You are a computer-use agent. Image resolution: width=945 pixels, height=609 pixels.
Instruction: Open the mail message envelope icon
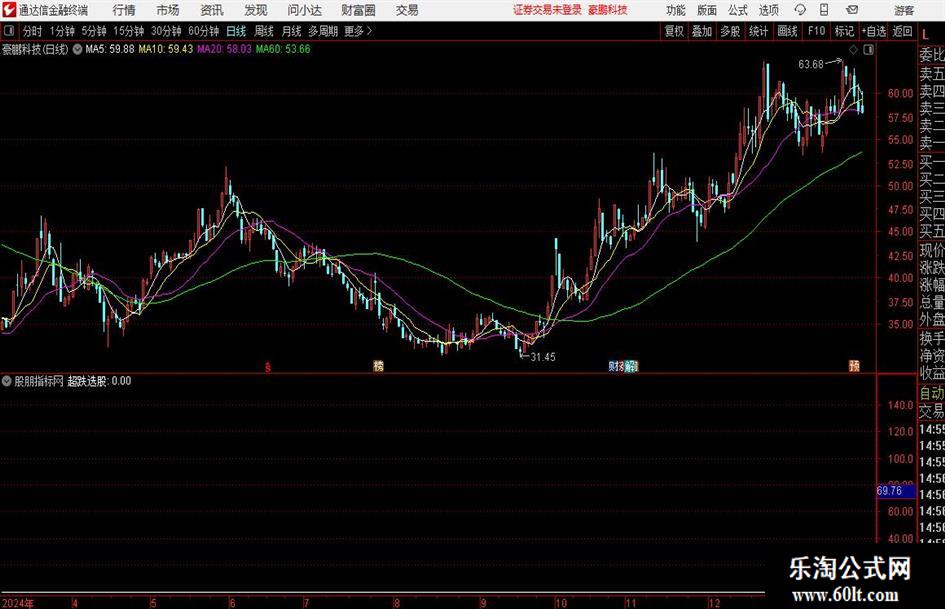tap(852, 10)
